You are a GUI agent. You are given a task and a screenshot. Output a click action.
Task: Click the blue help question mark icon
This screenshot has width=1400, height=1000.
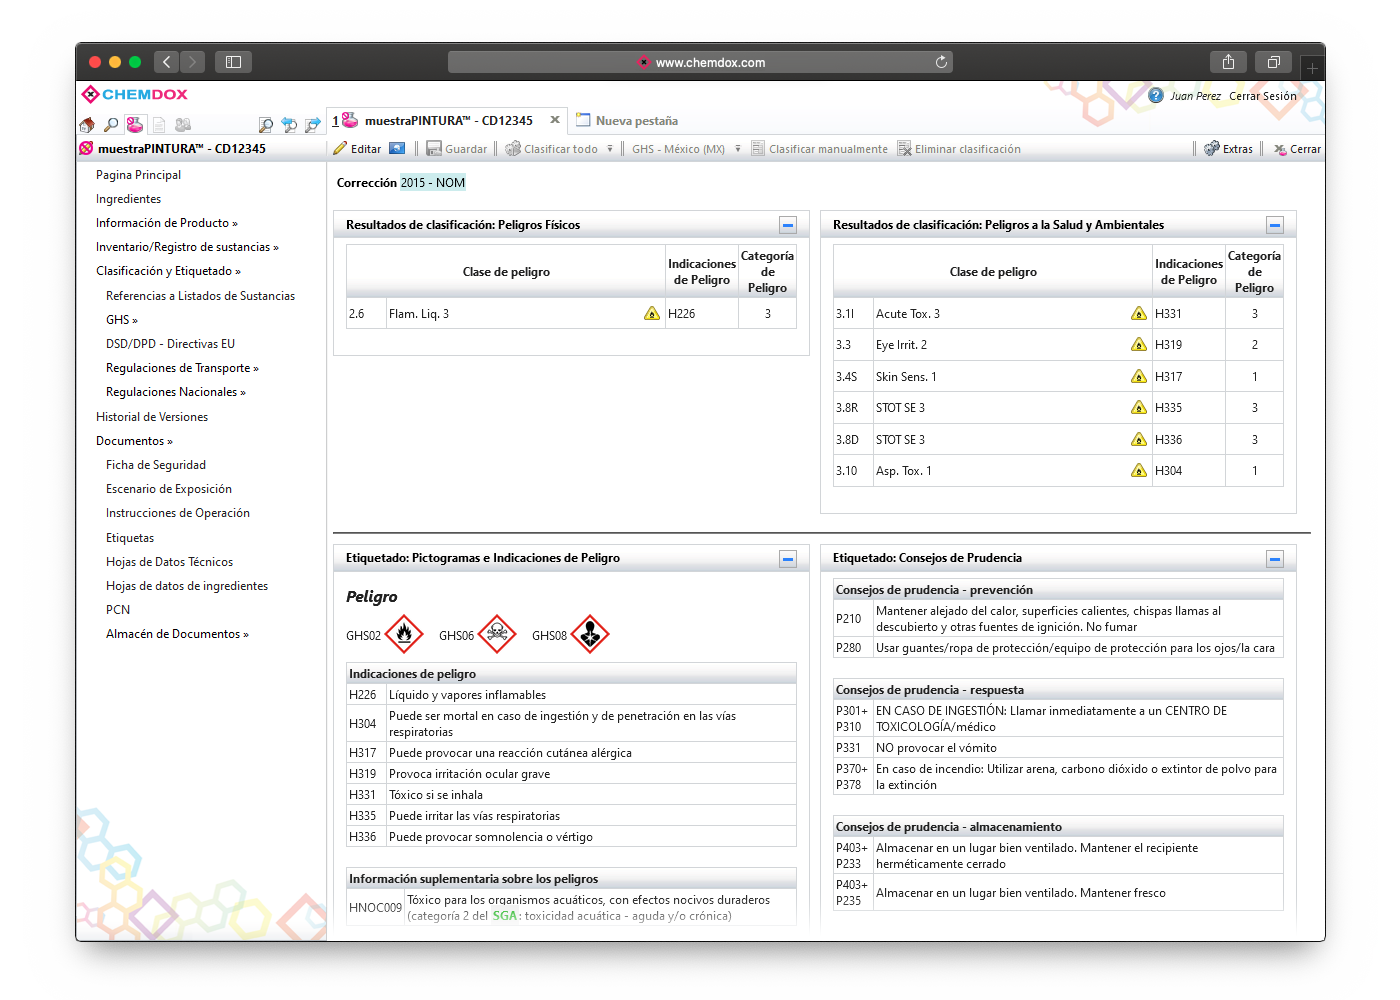[1156, 96]
